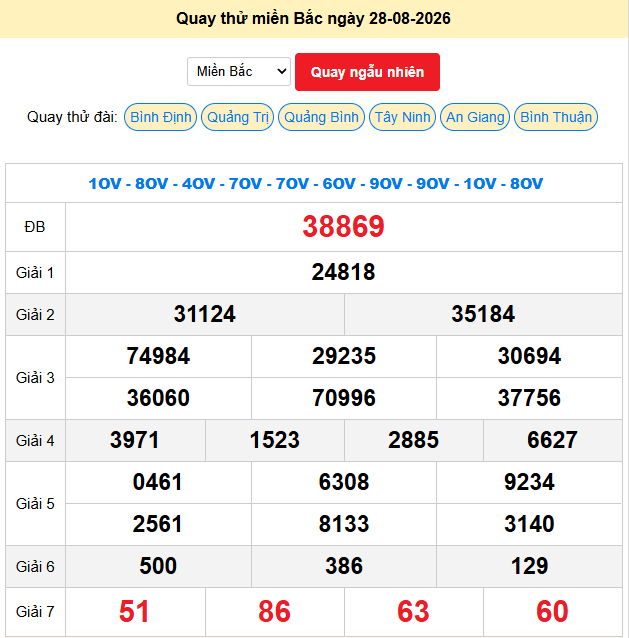
Task: Click the Giải 7 number 60
Action: [552, 612]
